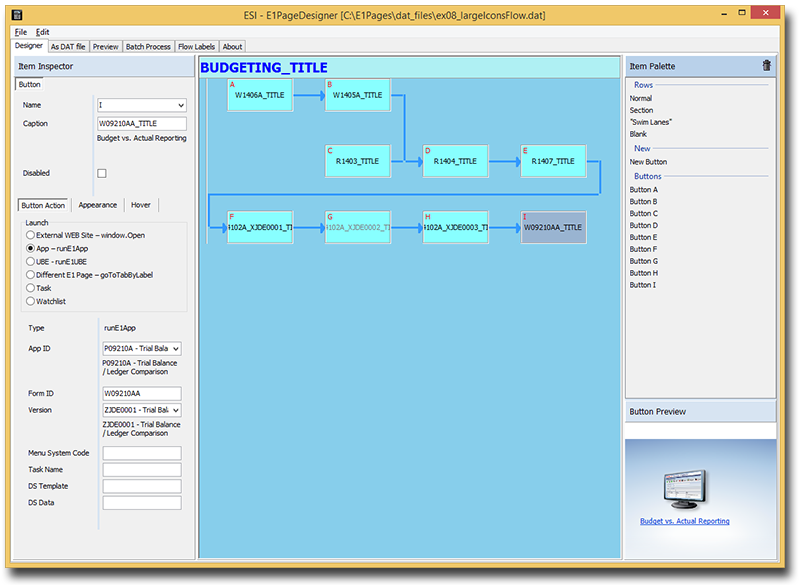This screenshot has width=800, height=585.
Task: Select Blank row type in palette
Action: coord(638,134)
